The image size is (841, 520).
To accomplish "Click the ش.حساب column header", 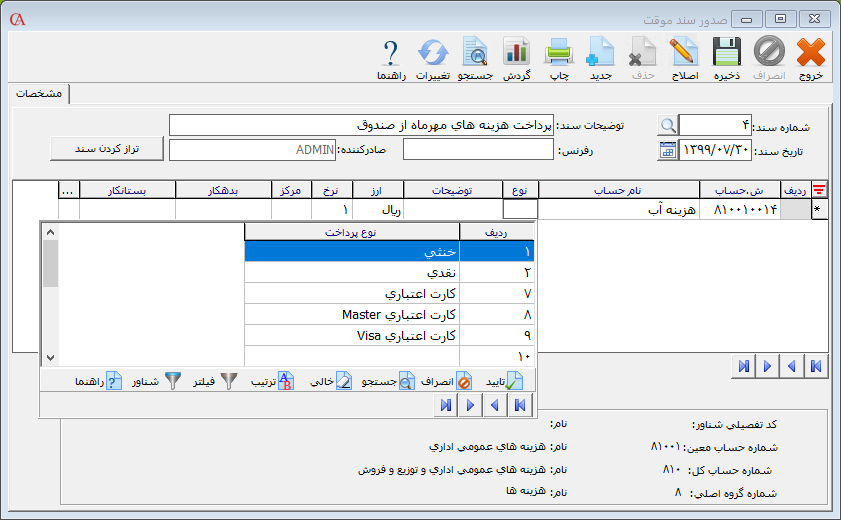I will click(x=740, y=190).
